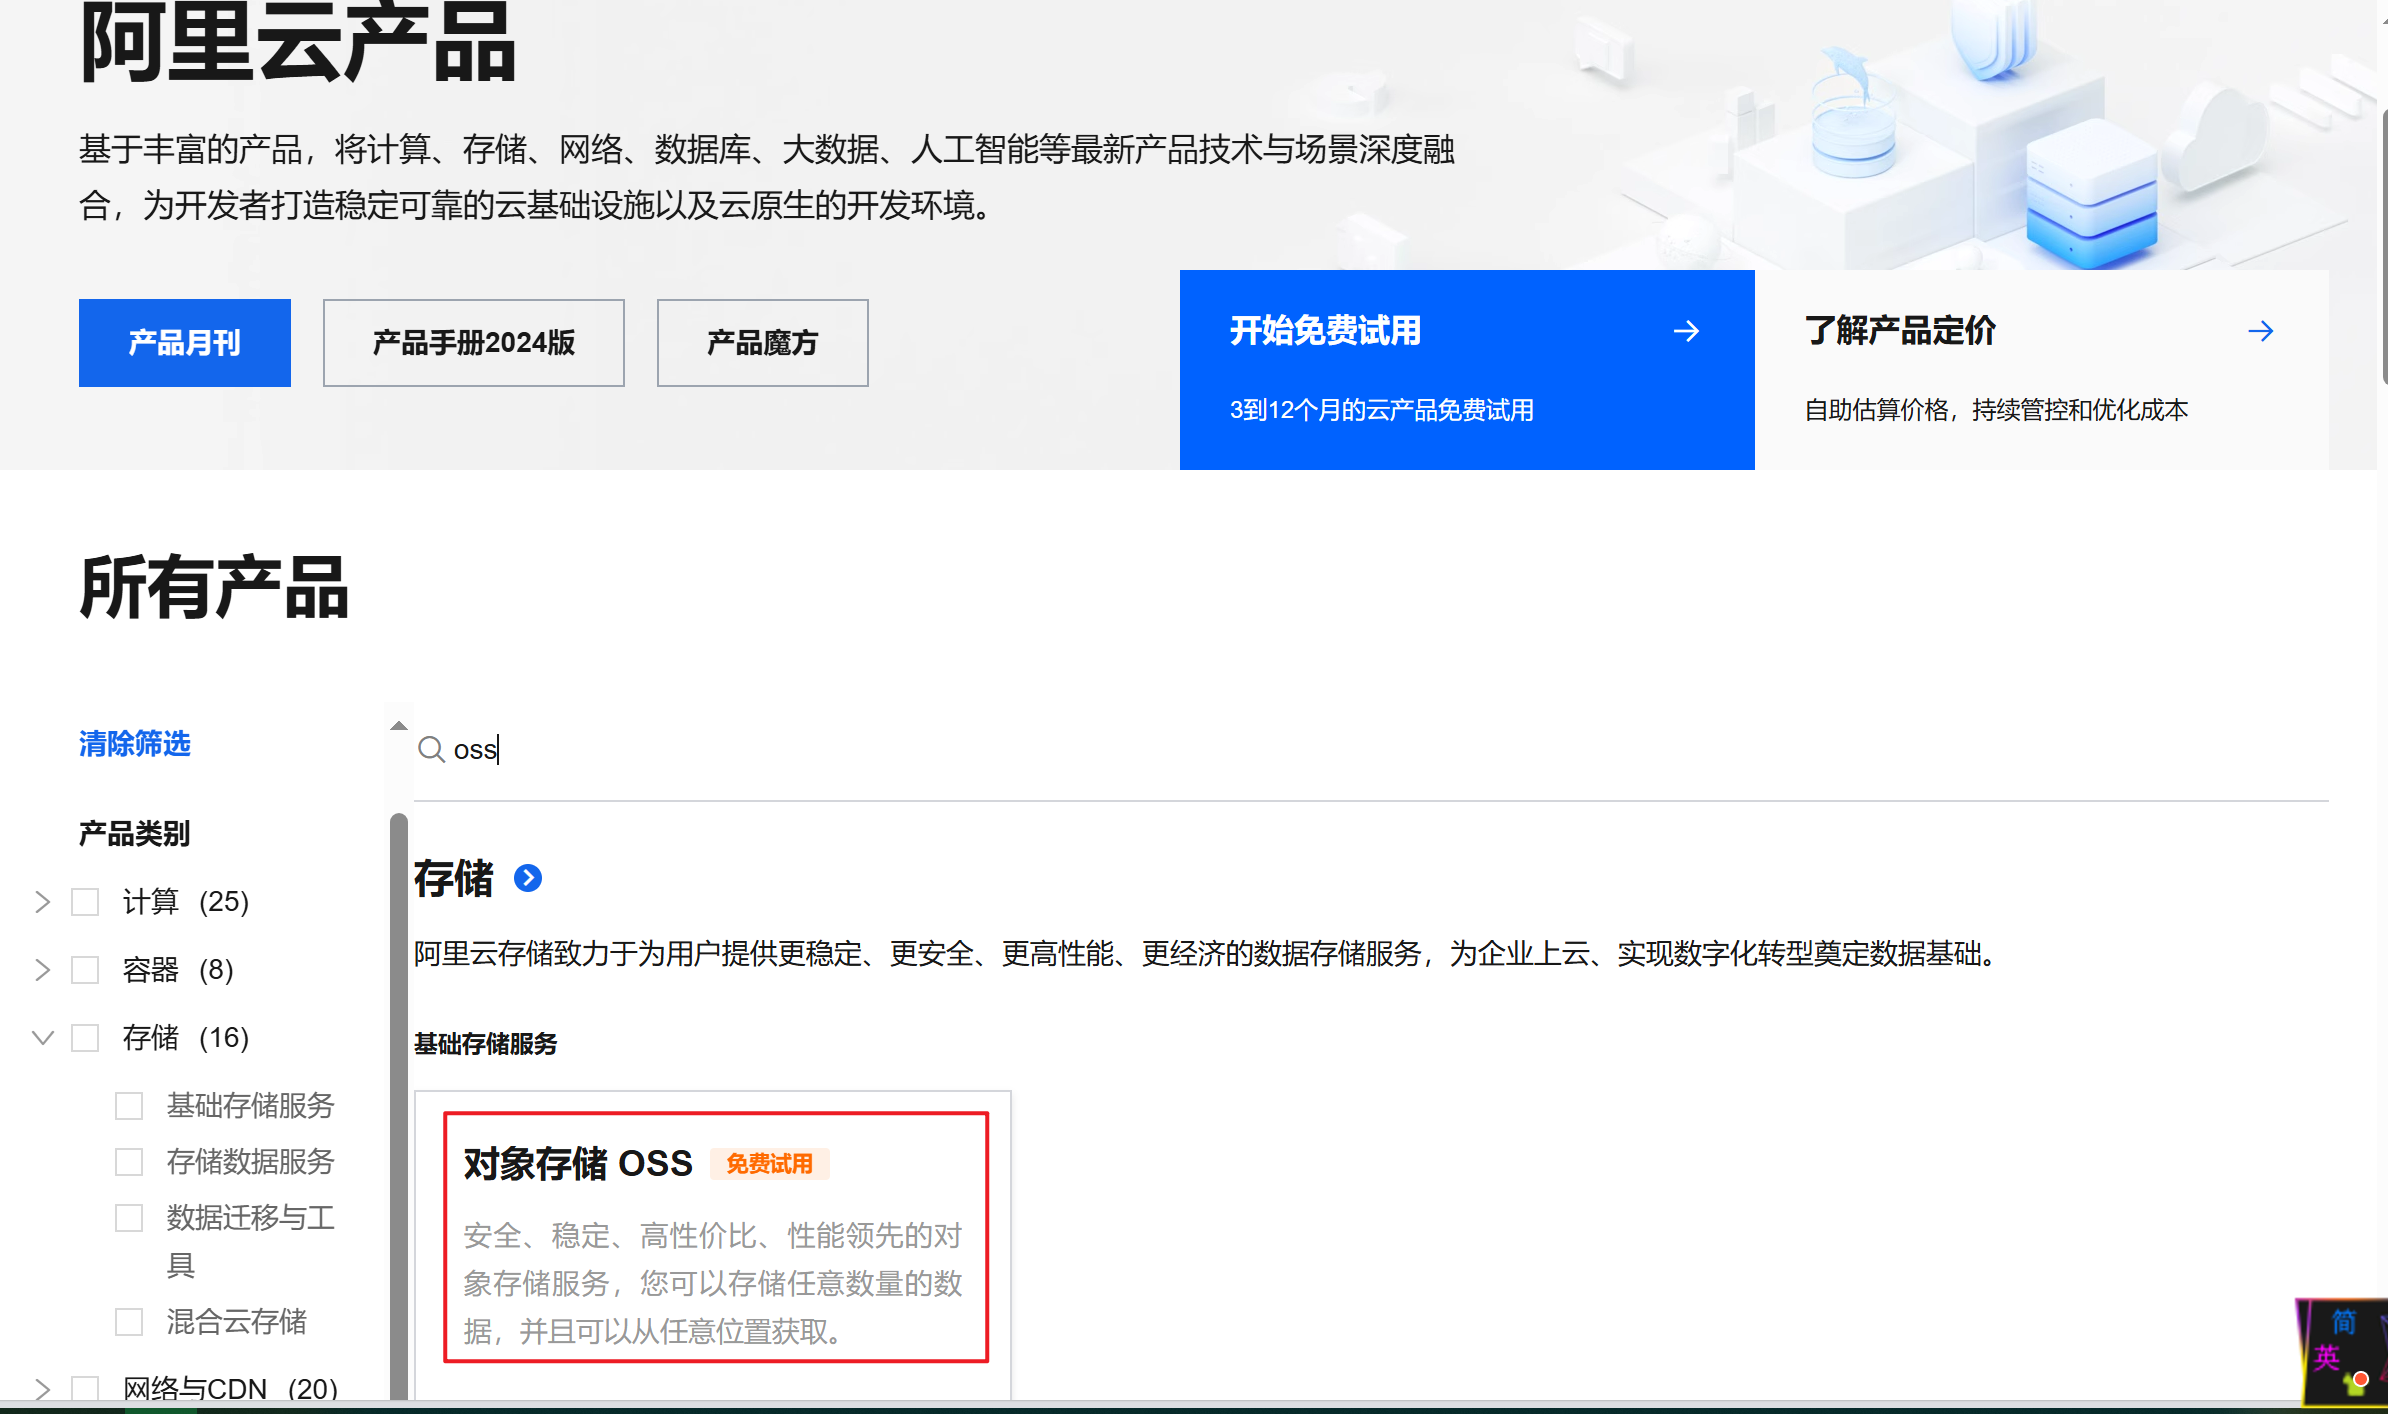Open the 产品月刊 button
Viewport: 2388px width, 1414px height.
(x=185, y=343)
